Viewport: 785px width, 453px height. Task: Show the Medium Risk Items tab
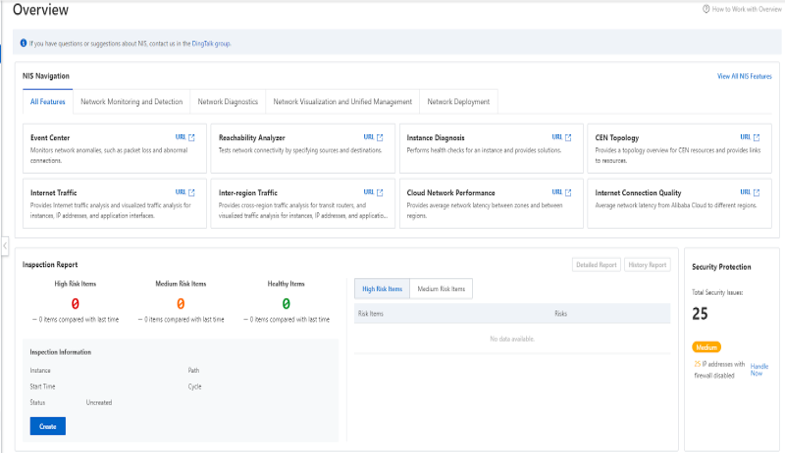[x=441, y=289]
